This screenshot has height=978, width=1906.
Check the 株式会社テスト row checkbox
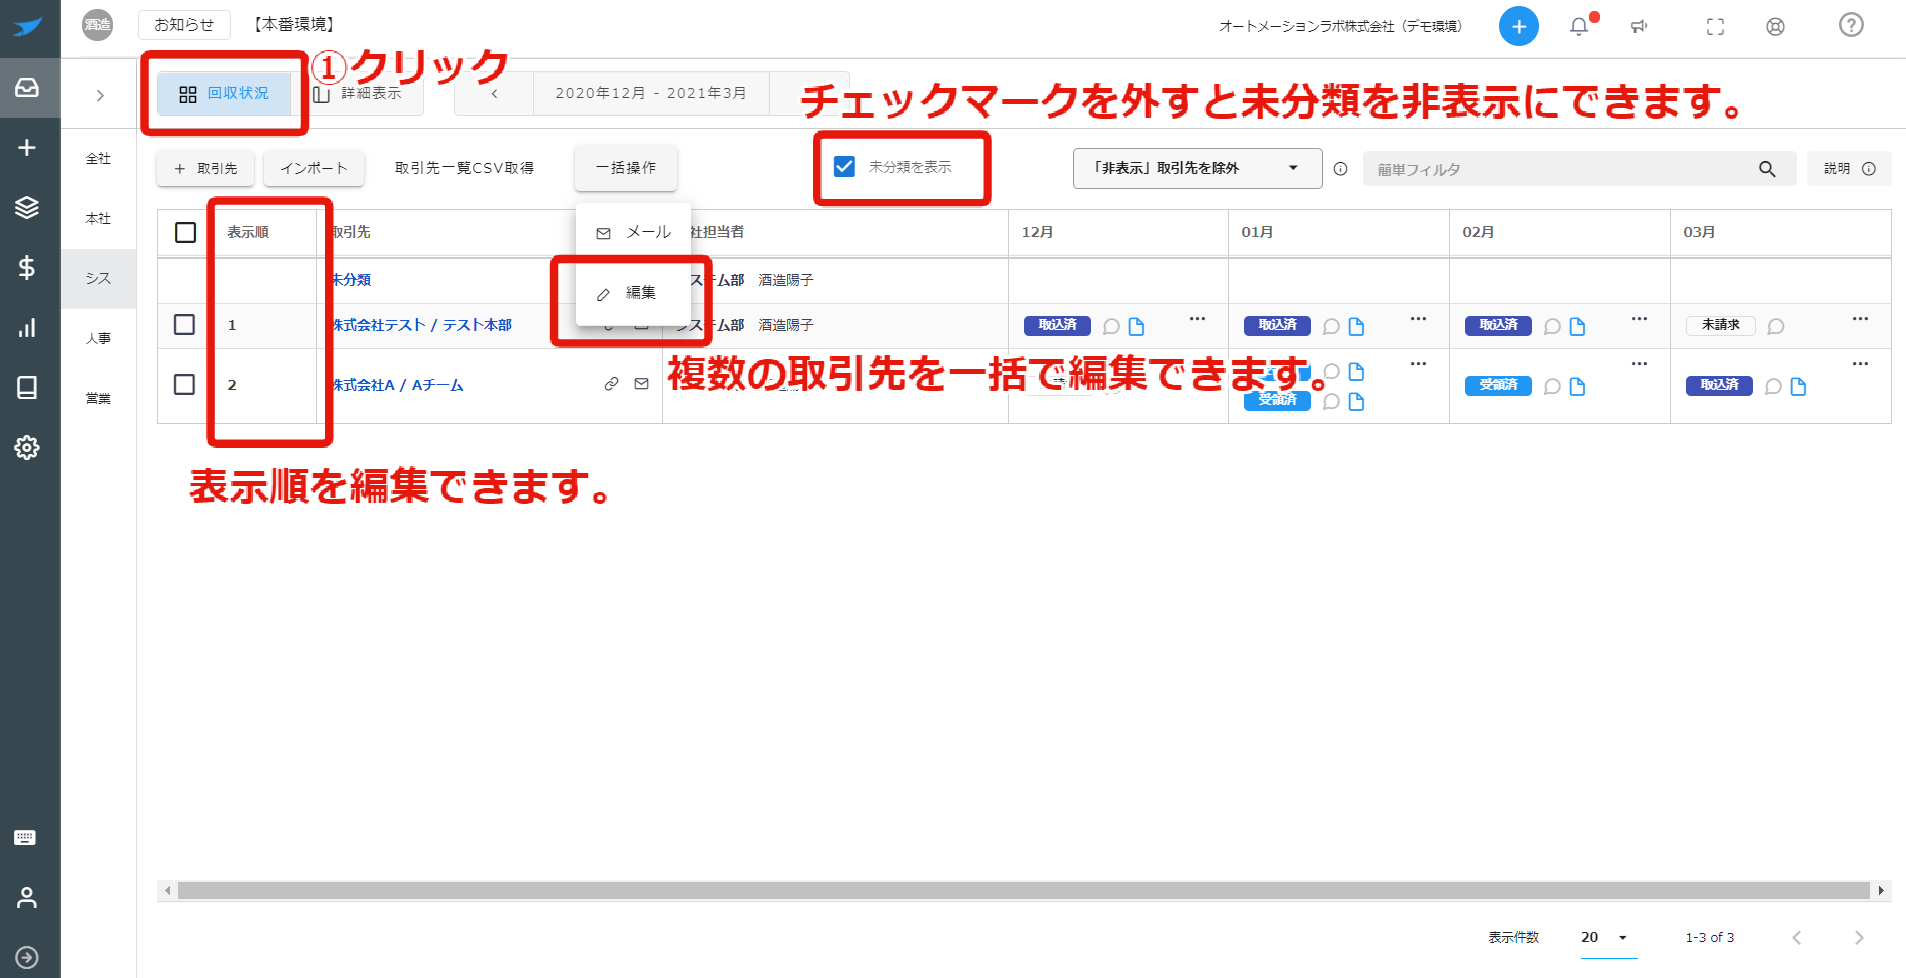[x=184, y=324]
